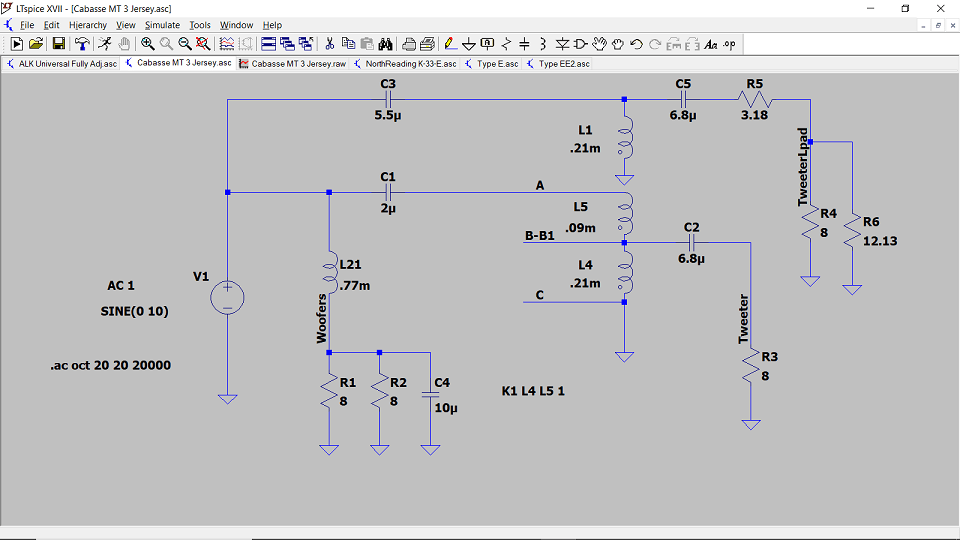
Task: Click the C3 value '5.5µ'
Action: click(388, 115)
